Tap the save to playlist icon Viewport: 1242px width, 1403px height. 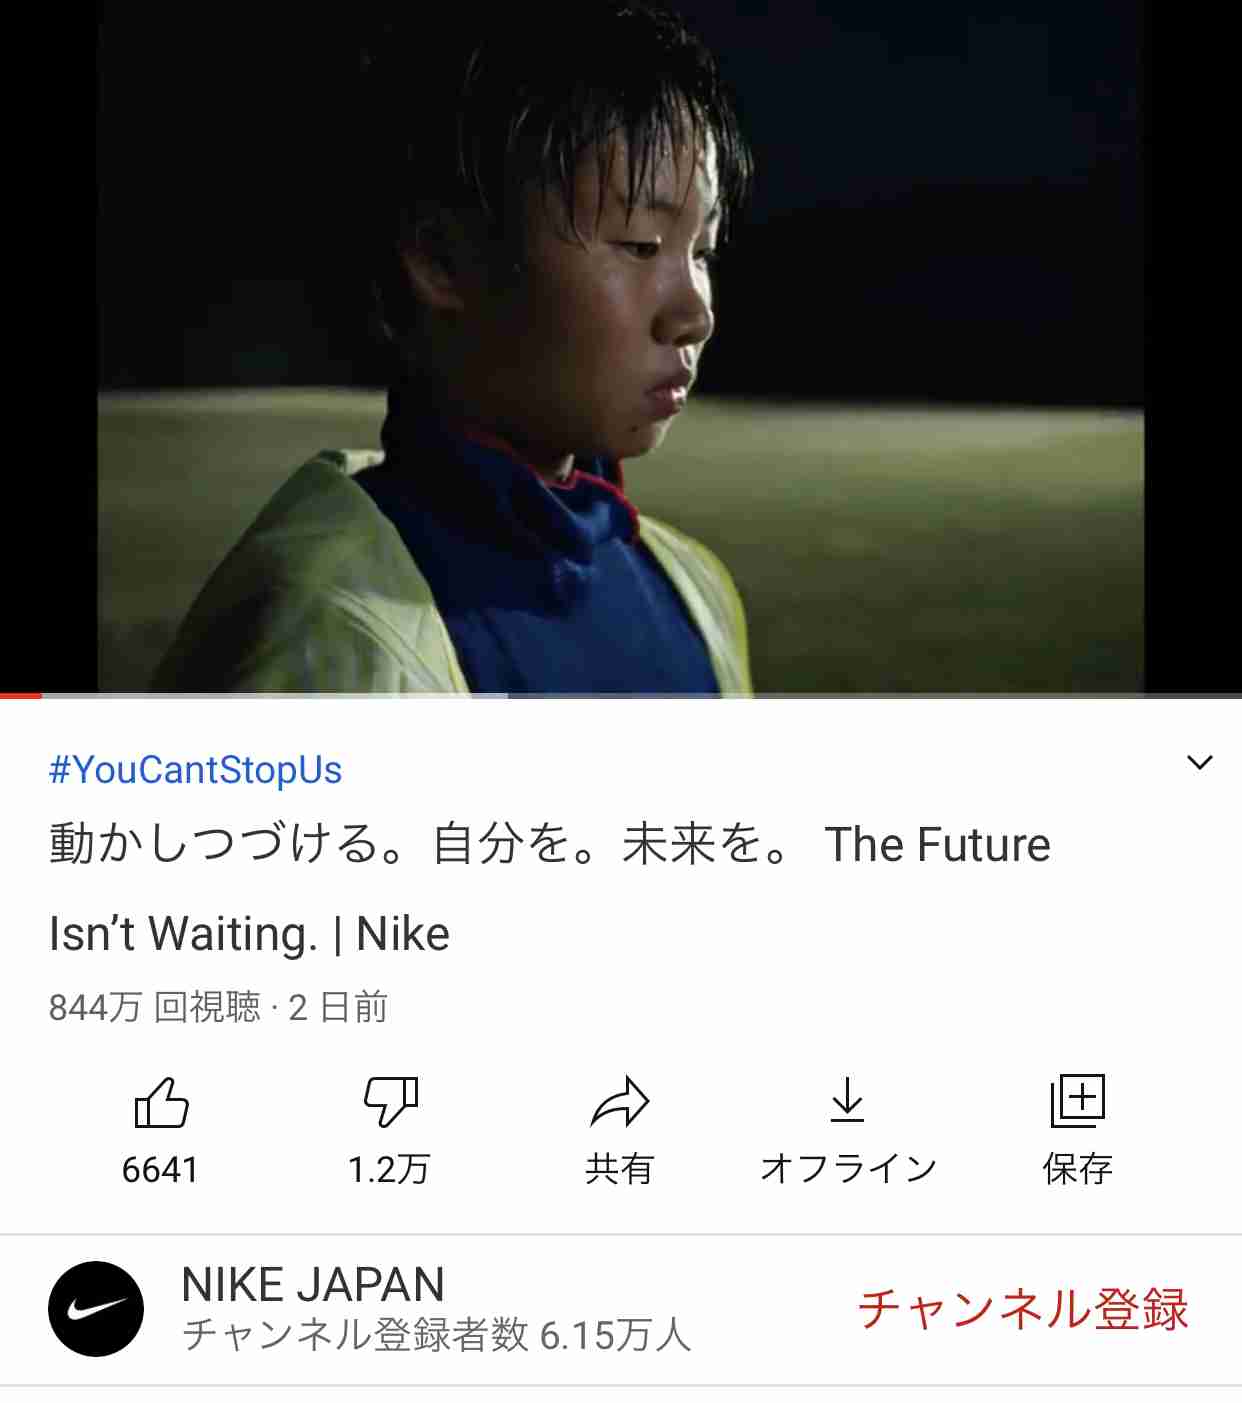click(1077, 1101)
